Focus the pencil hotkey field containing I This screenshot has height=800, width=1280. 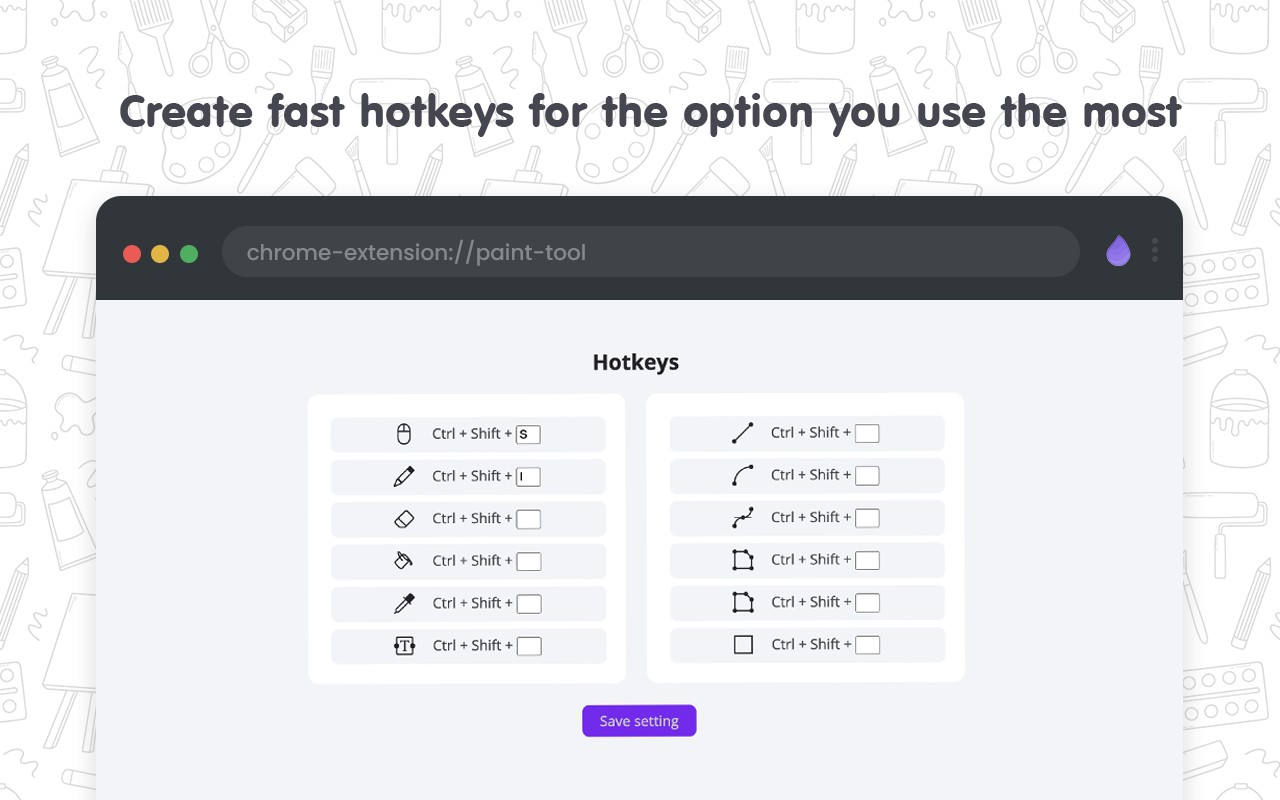[x=528, y=477]
